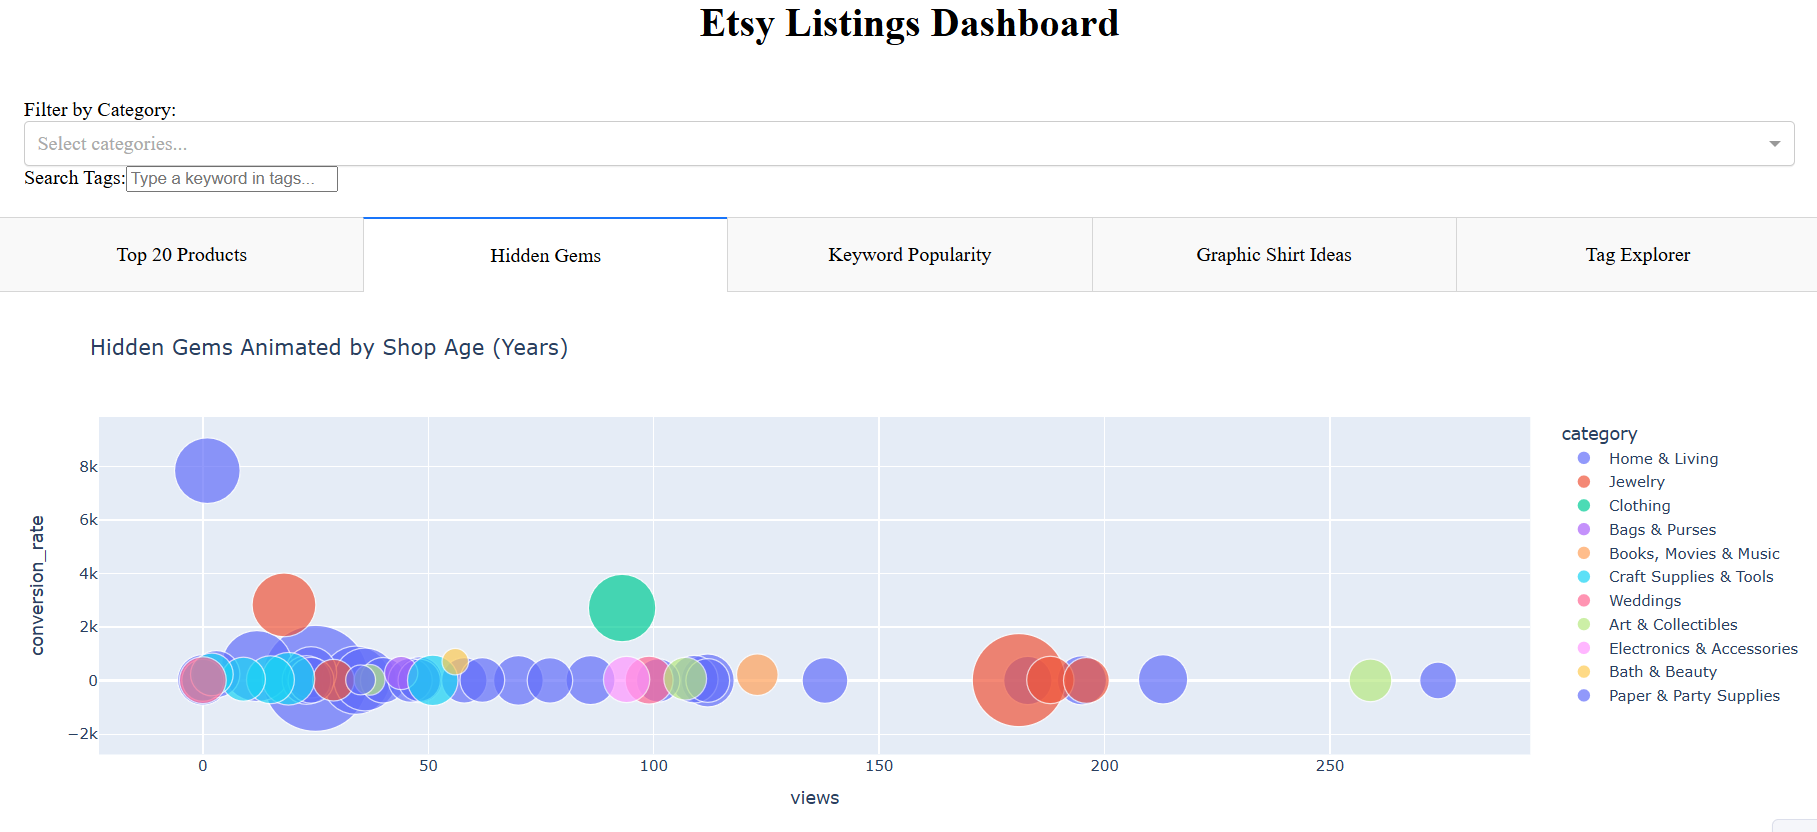Open the Keyword Popularity tab

pos(909,255)
